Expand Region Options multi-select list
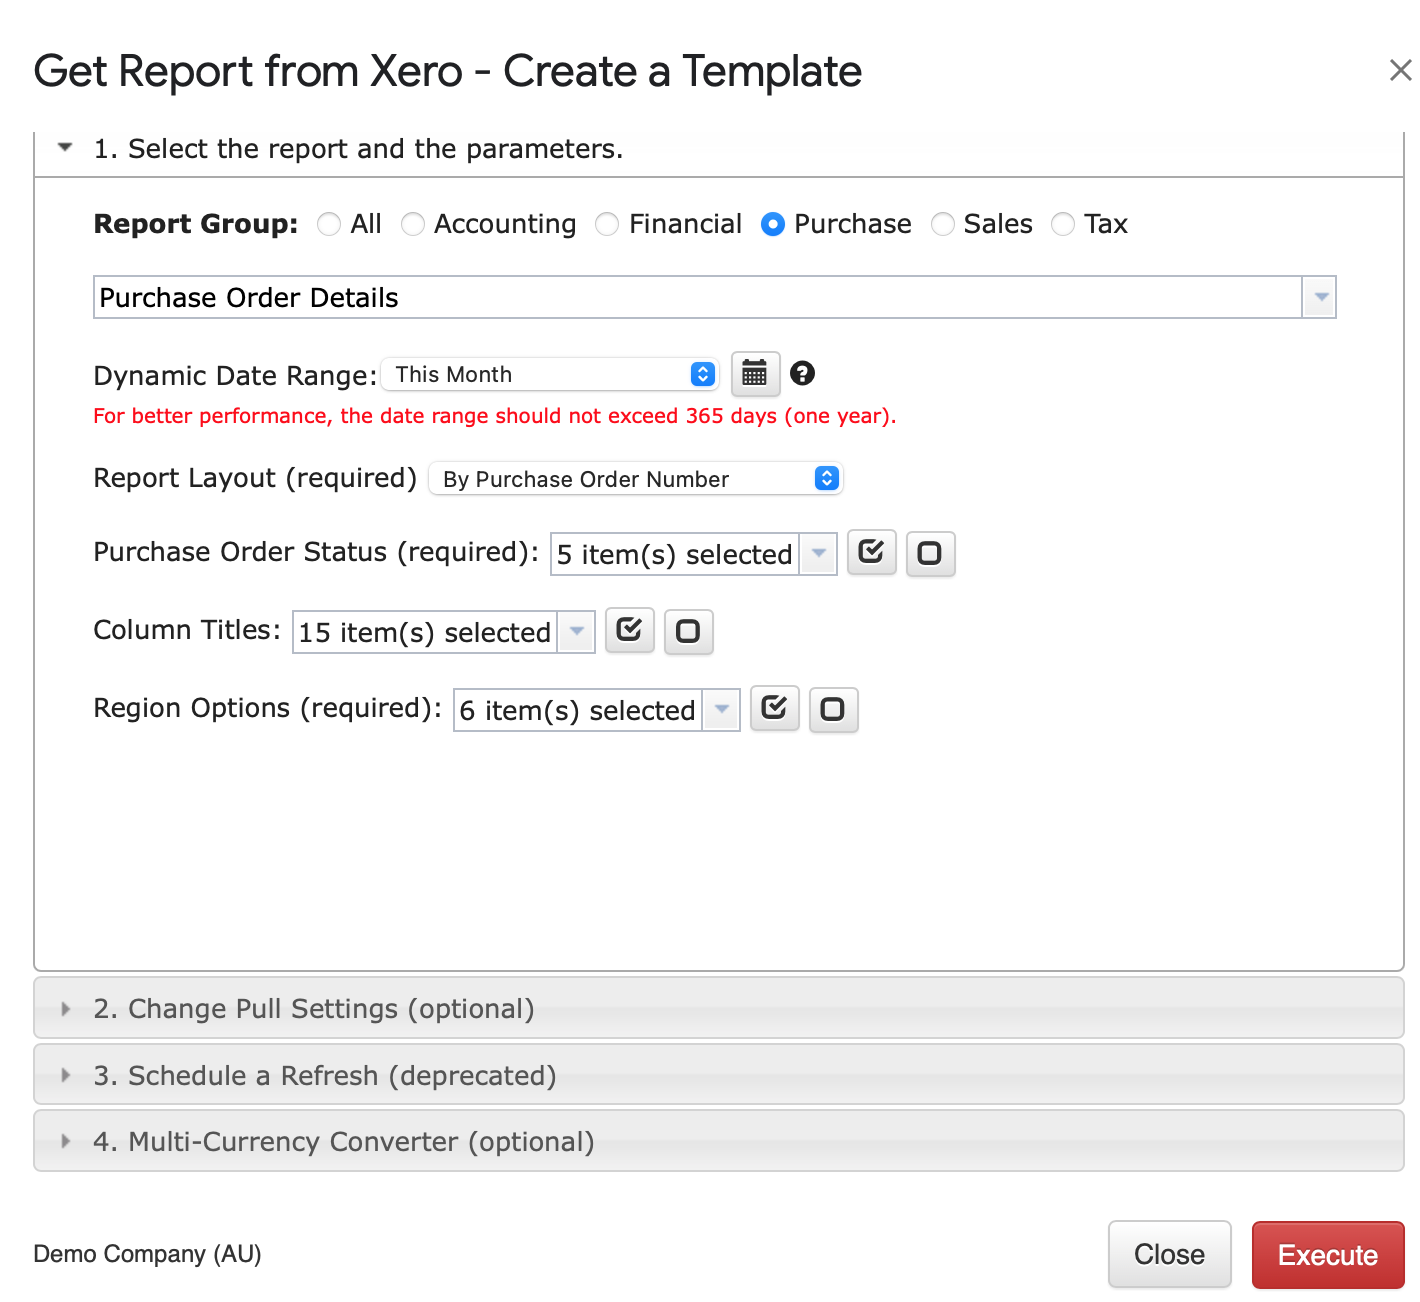The image size is (1420, 1302). (x=721, y=710)
